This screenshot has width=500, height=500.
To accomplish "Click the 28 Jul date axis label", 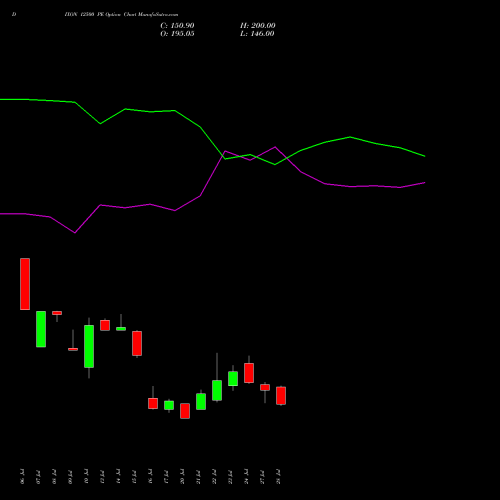I will tap(278, 477).
